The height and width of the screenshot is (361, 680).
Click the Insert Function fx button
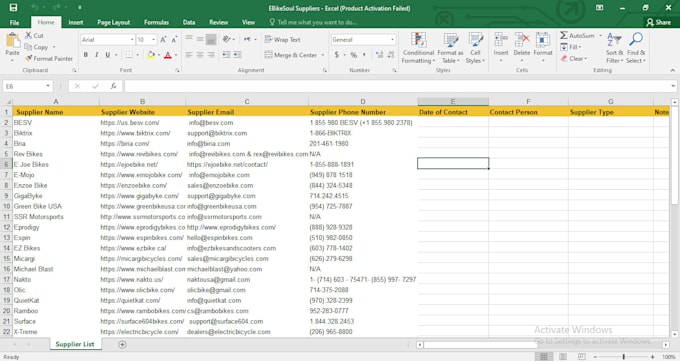pyautogui.click(x=113, y=86)
